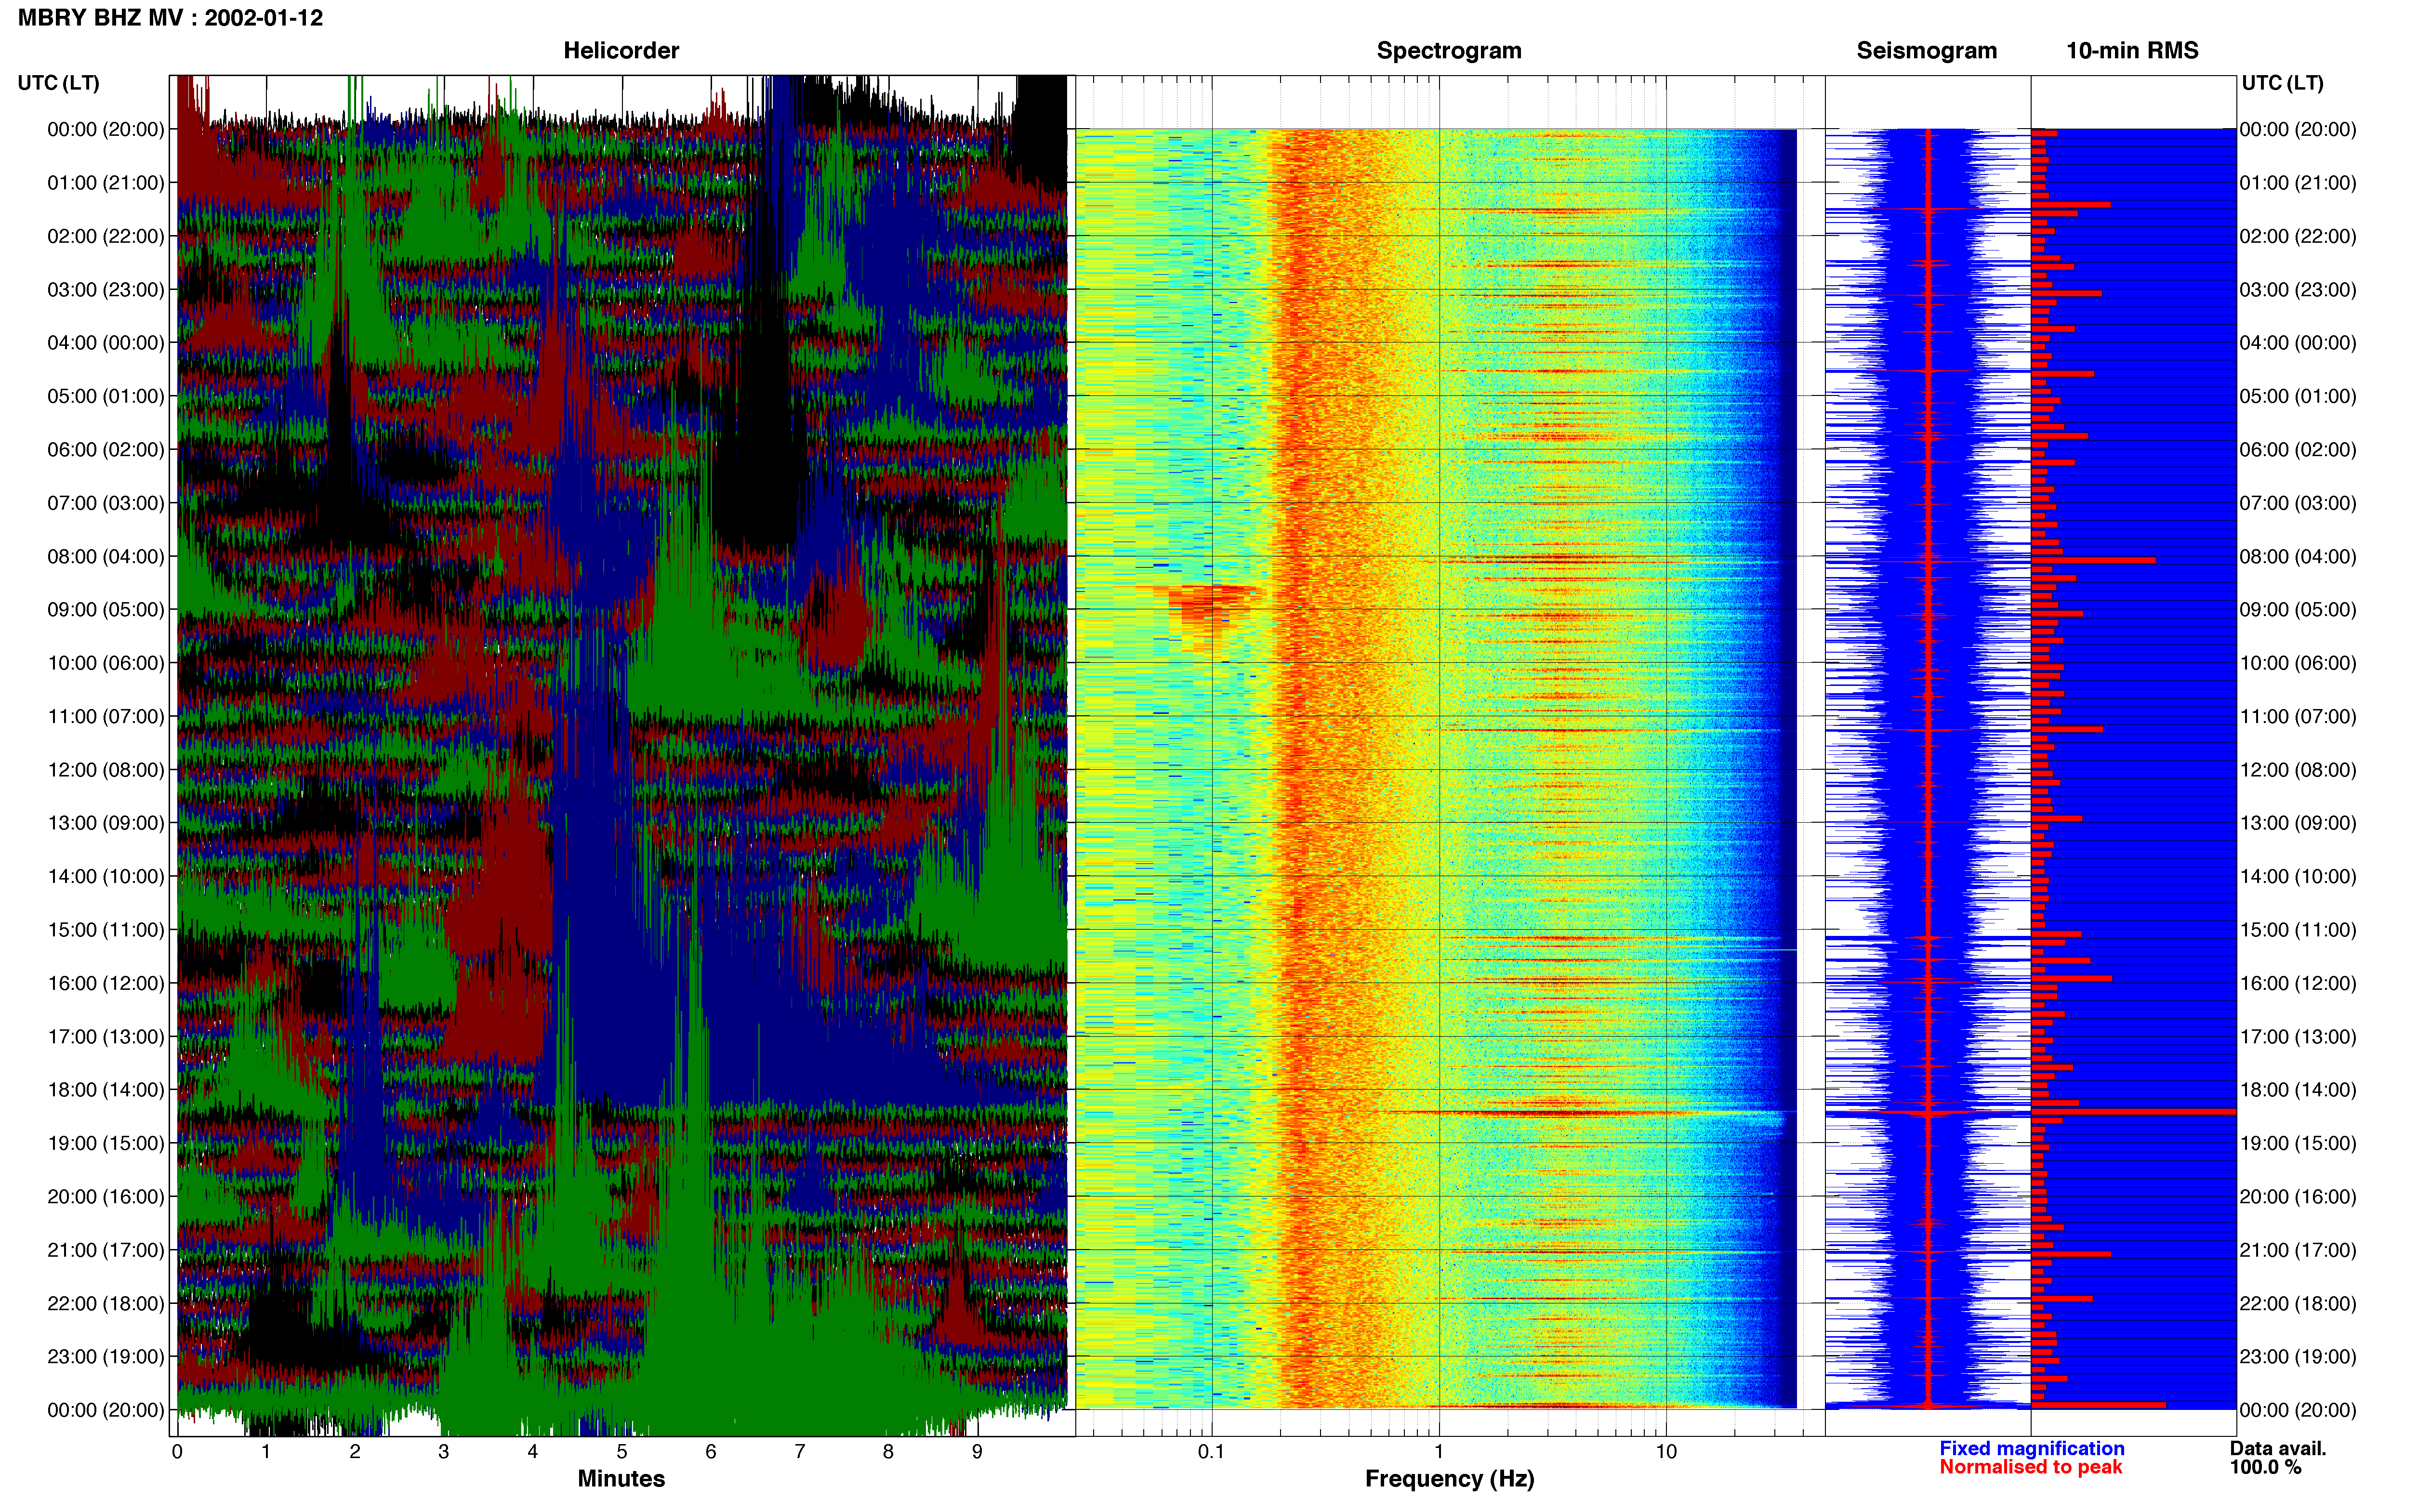The height and width of the screenshot is (1512, 2418).
Task: Click the 0.1 frequency tick label
Action: pyautogui.click(x=1211, y=1451)
